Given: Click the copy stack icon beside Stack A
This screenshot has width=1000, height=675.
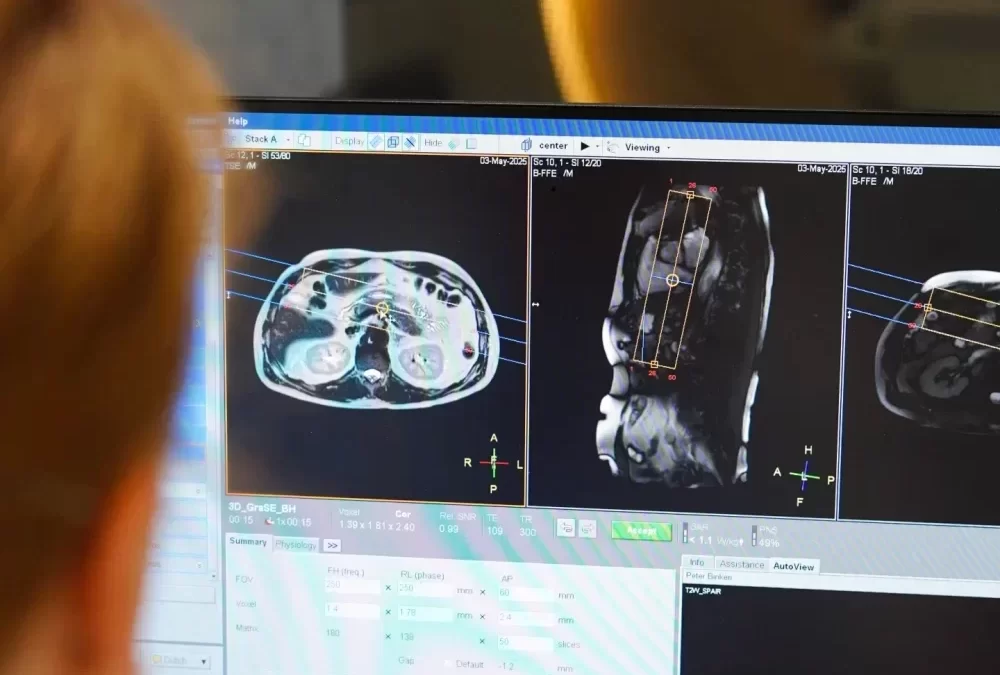Looking at the screenshot, I should pyautogui.click(x=305, y=140).
